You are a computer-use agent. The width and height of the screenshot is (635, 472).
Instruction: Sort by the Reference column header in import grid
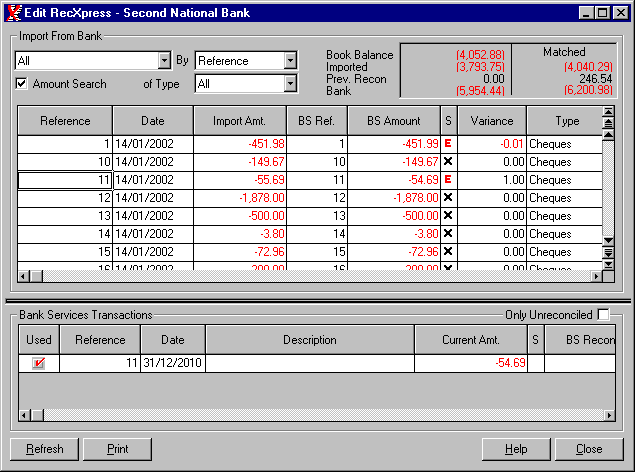tap(65, 121)
